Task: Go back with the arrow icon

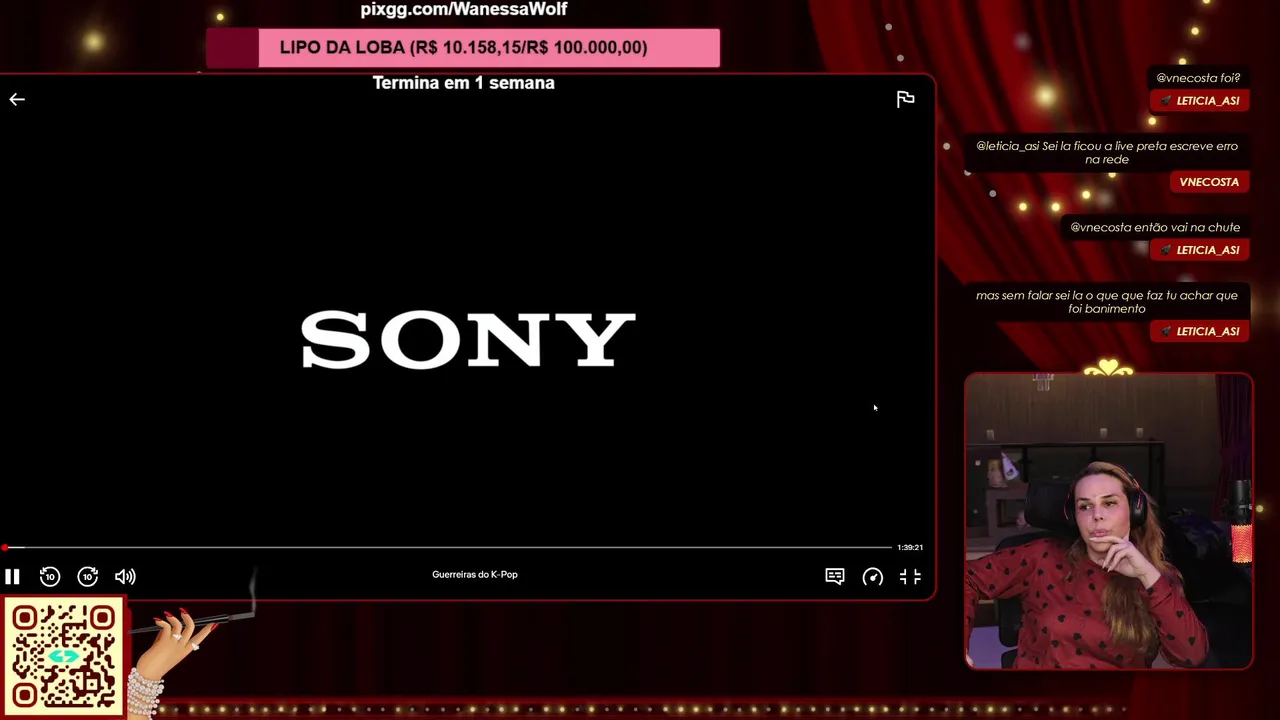Action: (17, 99)
